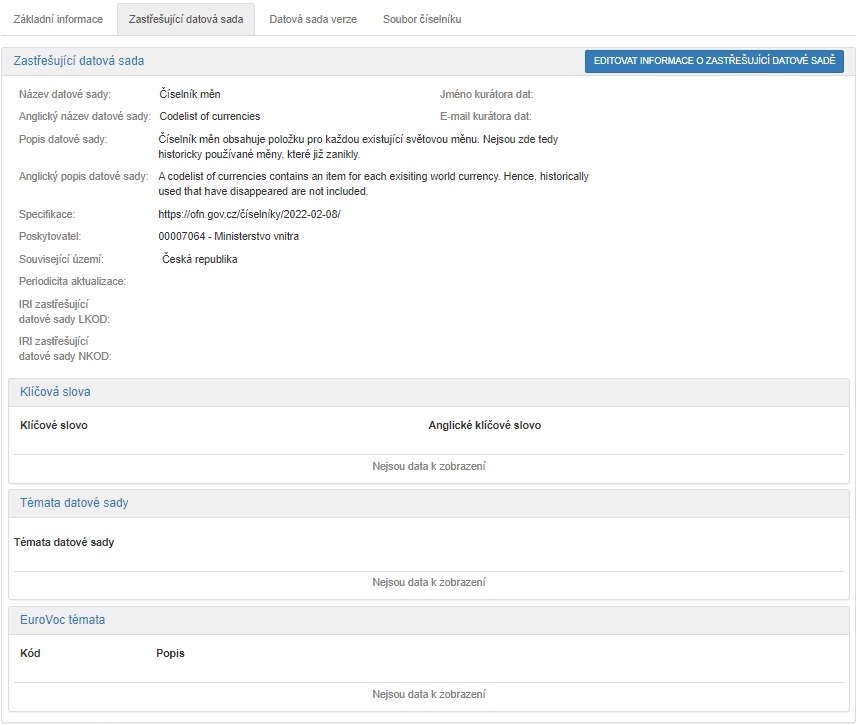Click the Popis column header in EuroVoc
The width and height of the screenshot is (858, 725).
[x=170, y=653]
